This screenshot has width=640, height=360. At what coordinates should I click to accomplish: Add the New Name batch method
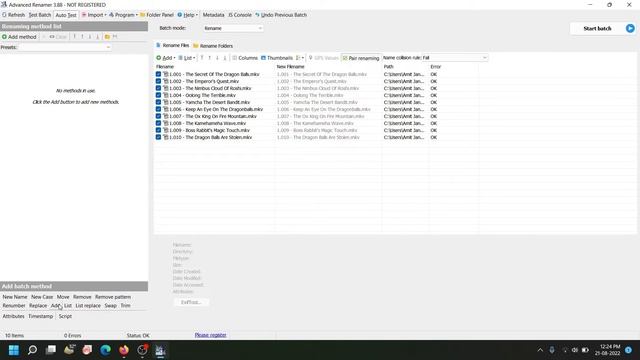coord(15,297)
